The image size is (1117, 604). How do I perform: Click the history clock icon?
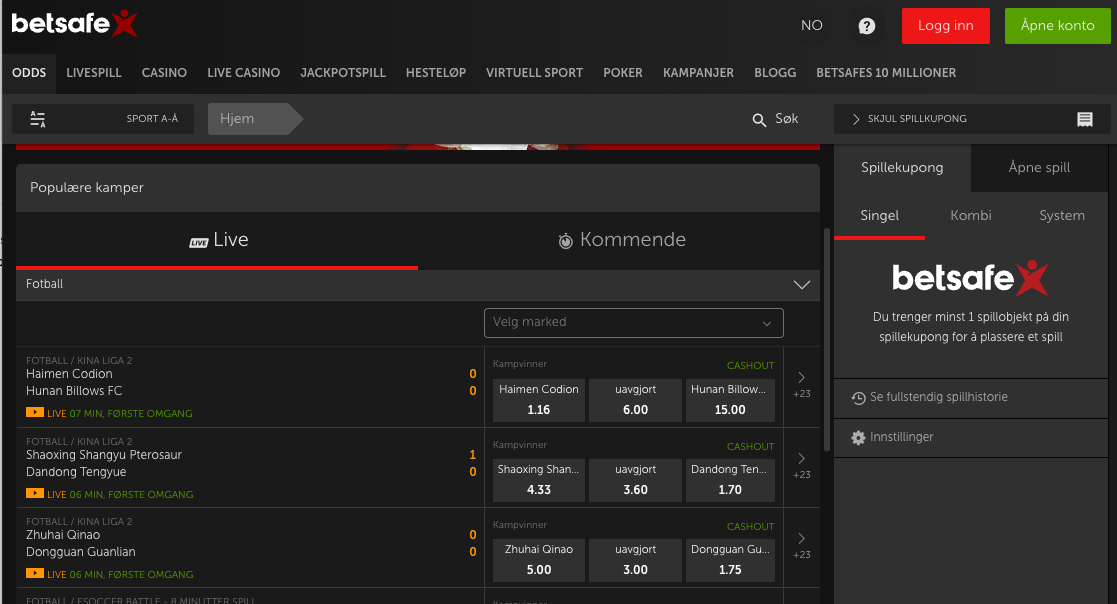(x=858, y=398)
